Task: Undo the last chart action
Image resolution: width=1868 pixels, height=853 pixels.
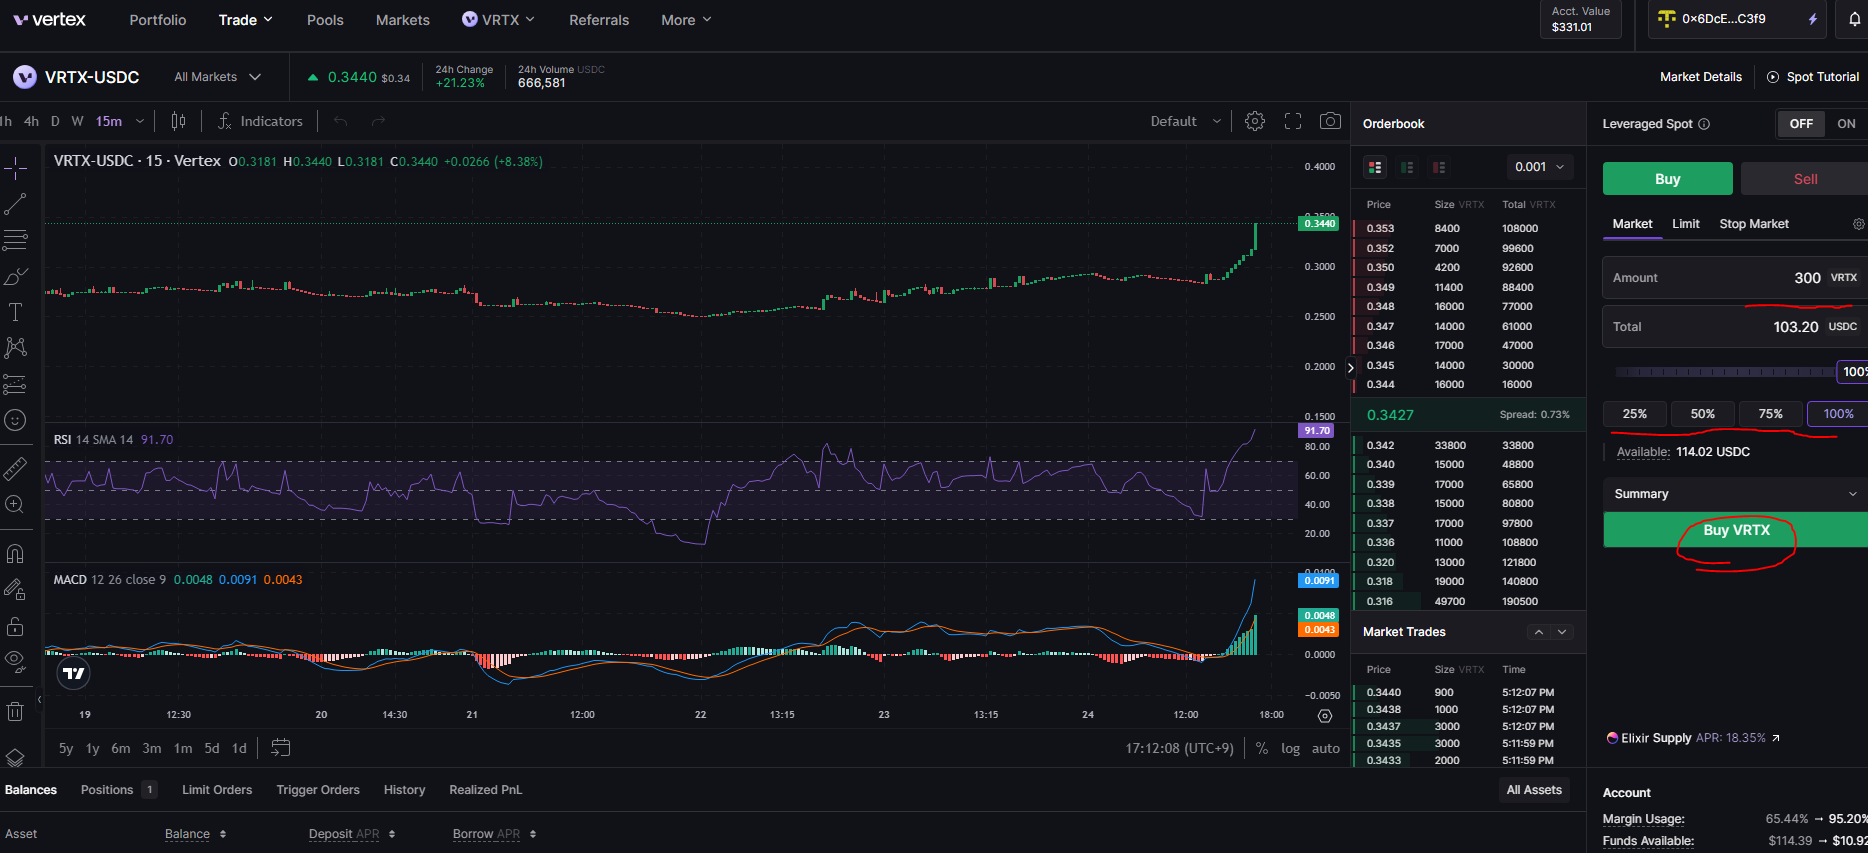Action: pyautogui.click(x=340, y=121)
